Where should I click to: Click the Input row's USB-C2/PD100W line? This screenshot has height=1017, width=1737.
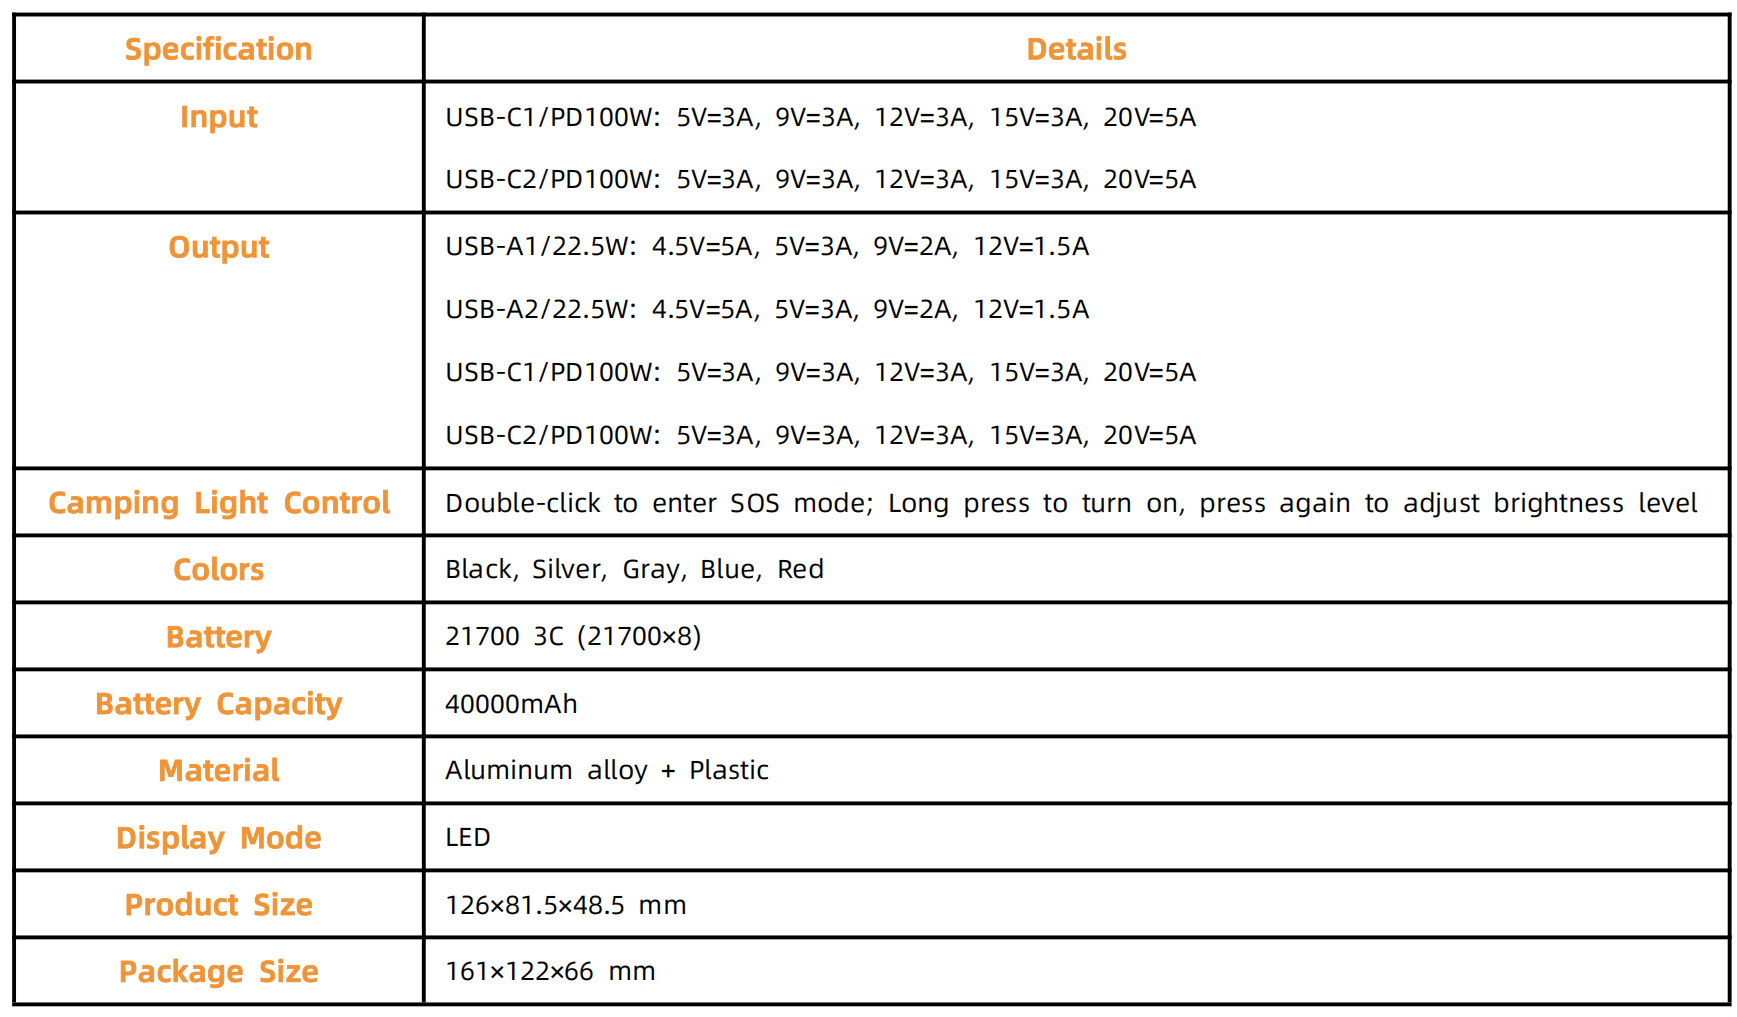click(x=820, y=180)
